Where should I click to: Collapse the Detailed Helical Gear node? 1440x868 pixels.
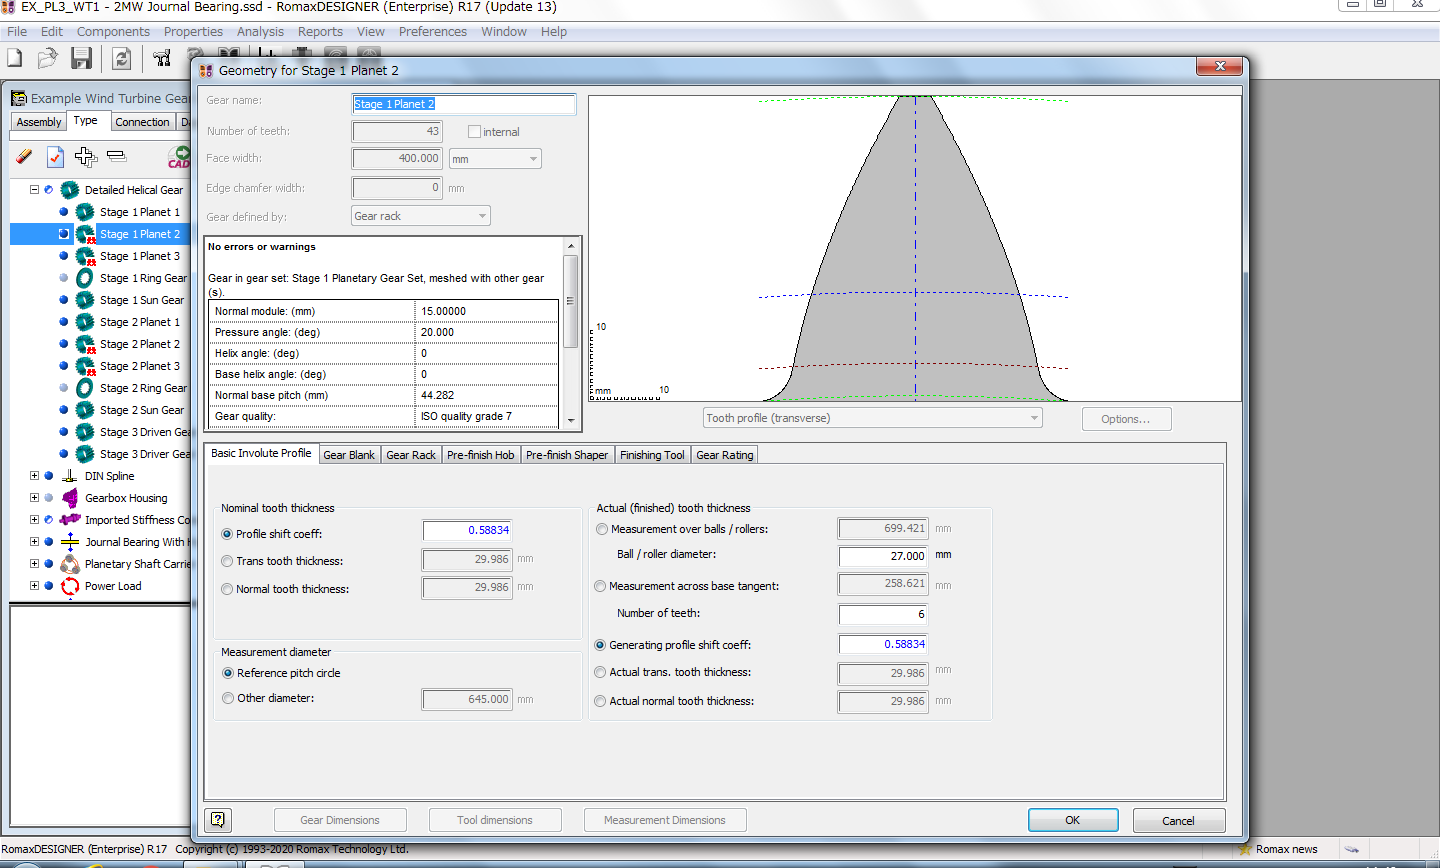[34, 189]
